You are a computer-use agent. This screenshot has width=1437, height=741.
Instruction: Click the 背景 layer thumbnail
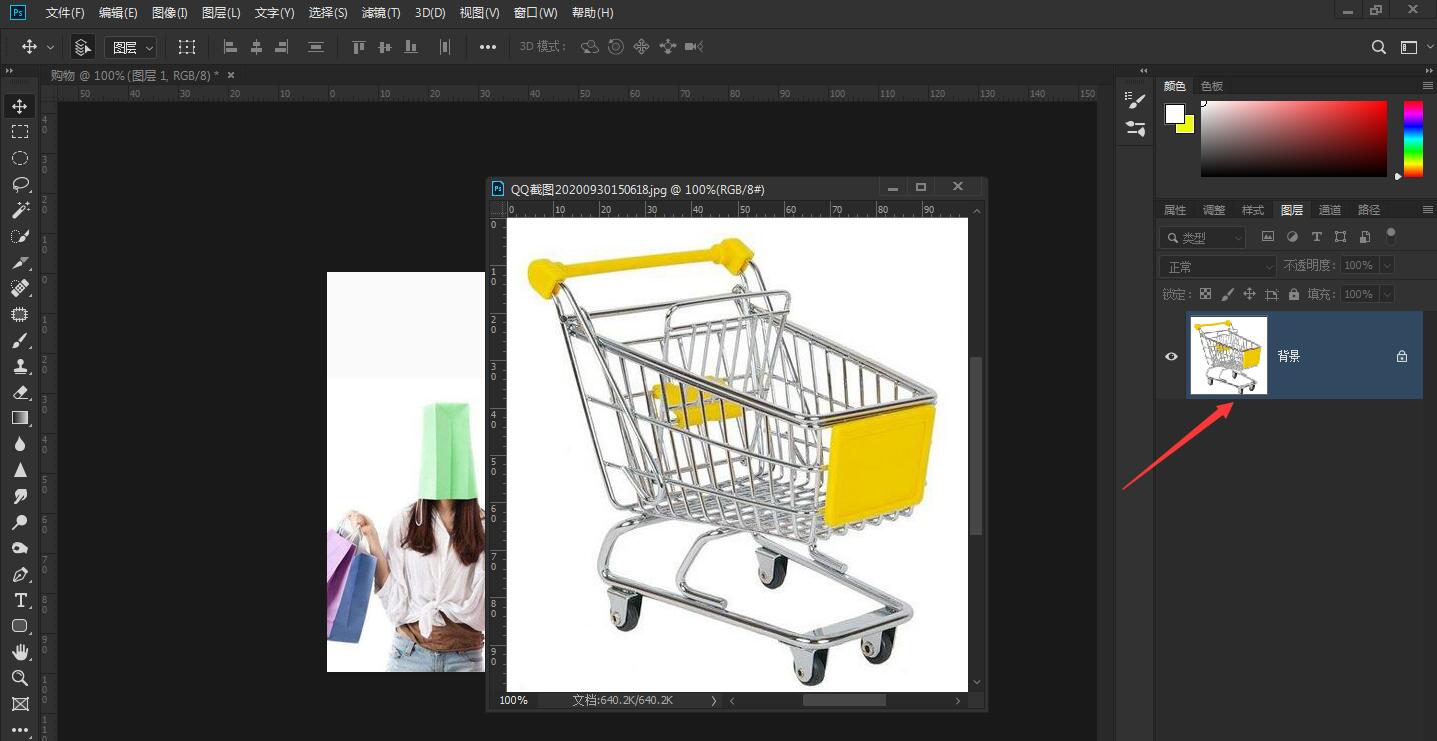click(1228, 355)
